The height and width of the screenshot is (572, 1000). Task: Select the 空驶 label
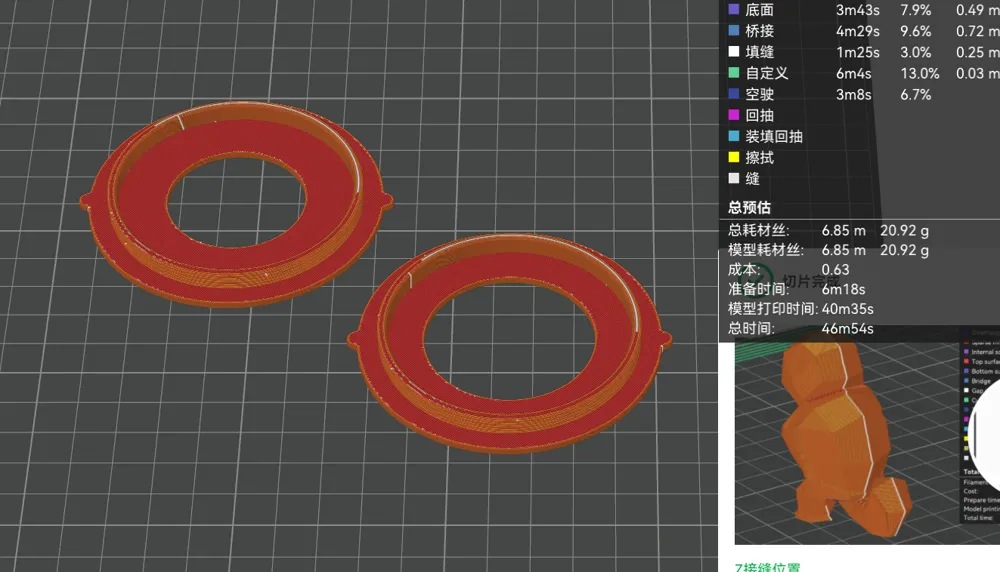click(x=760, y=94)
